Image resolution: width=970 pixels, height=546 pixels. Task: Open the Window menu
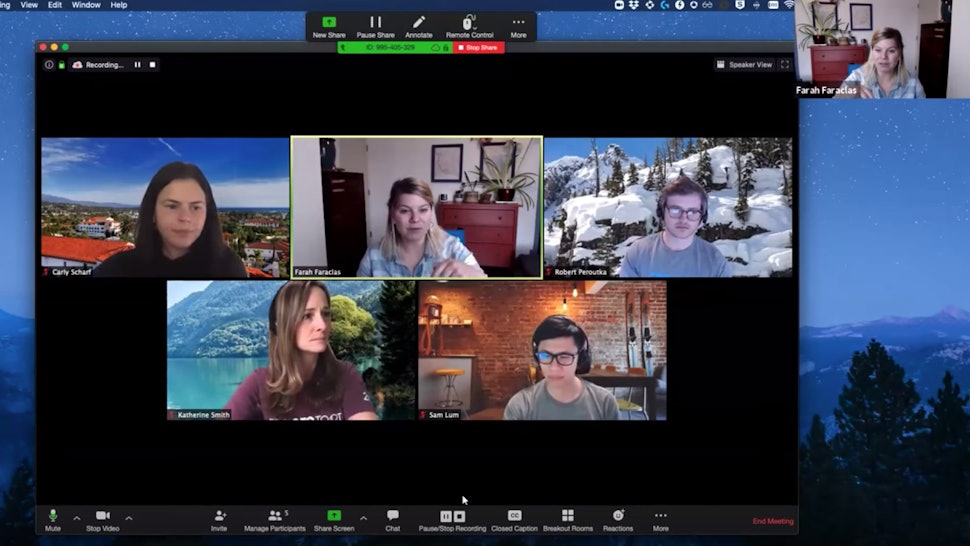tap(86, 5)
